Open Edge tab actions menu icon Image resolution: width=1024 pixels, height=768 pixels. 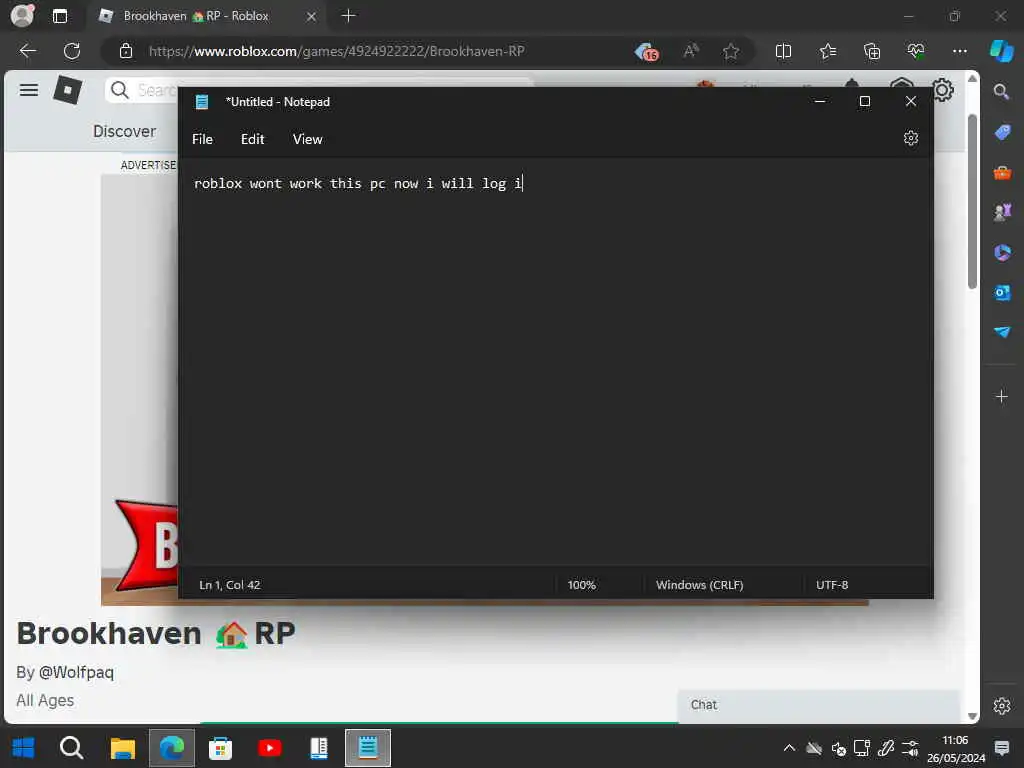tap(60, 16)
